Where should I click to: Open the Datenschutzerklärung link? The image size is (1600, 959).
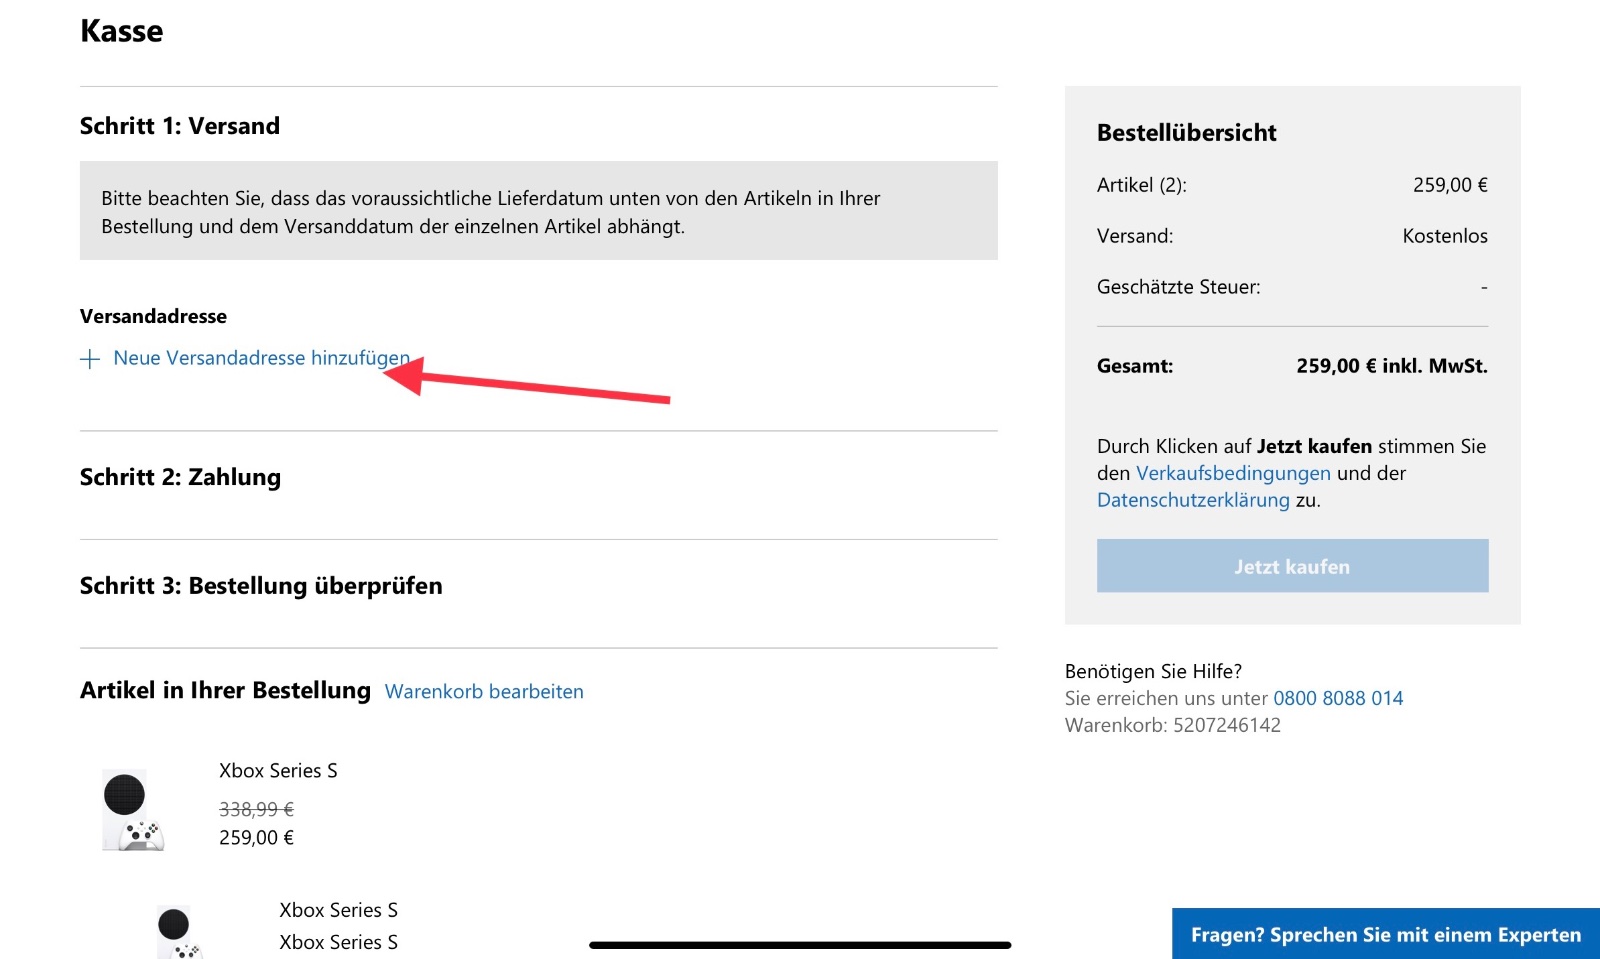point(1193,500)
